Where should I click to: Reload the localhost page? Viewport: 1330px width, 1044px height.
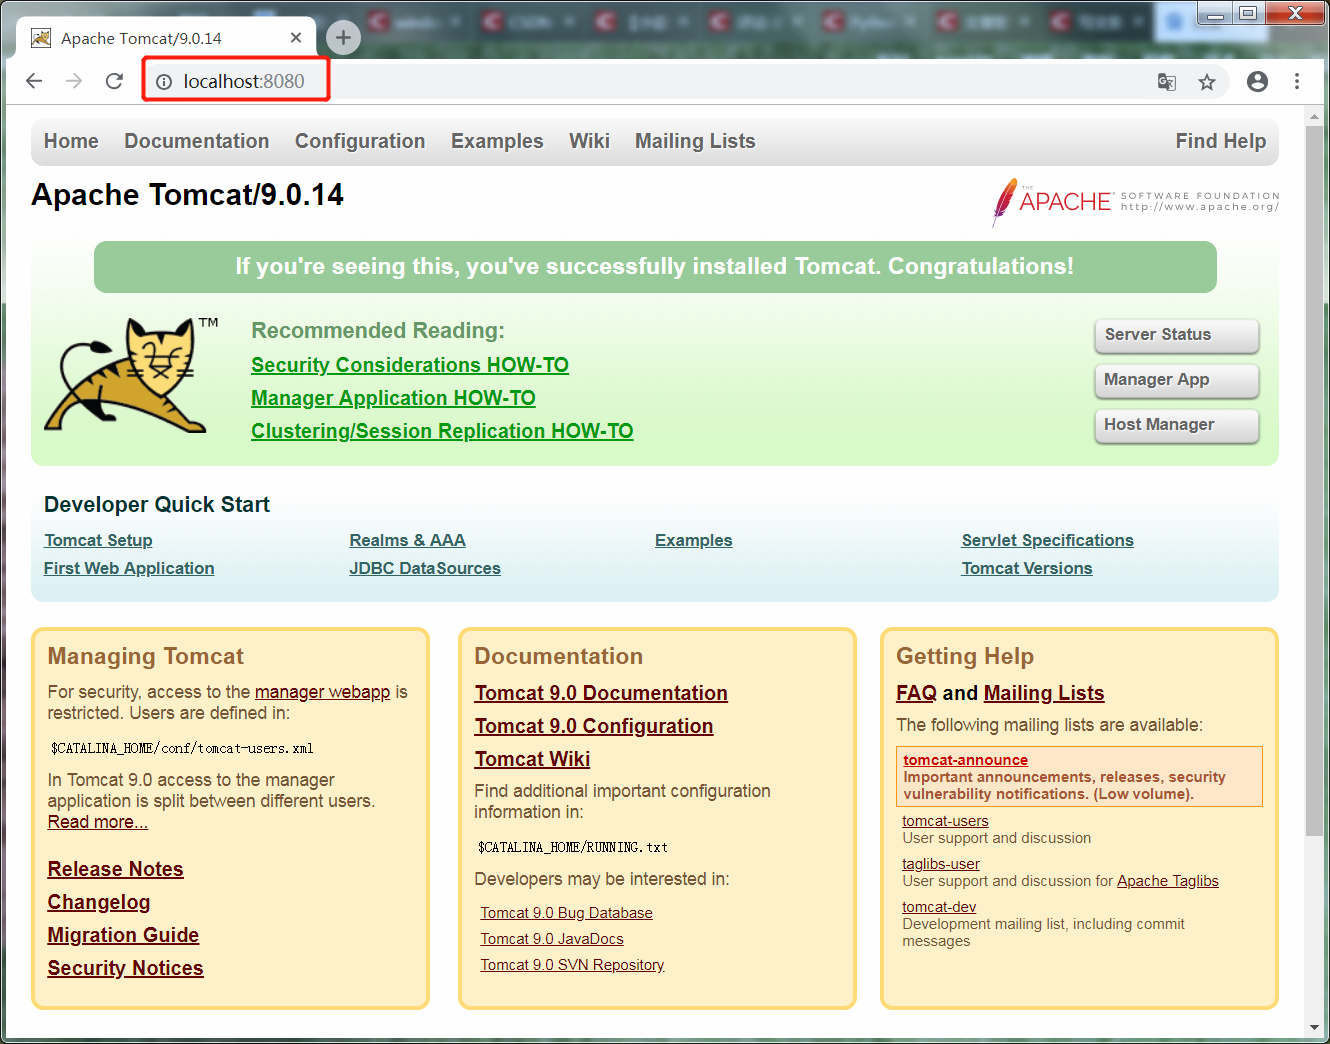click(114, 81)
